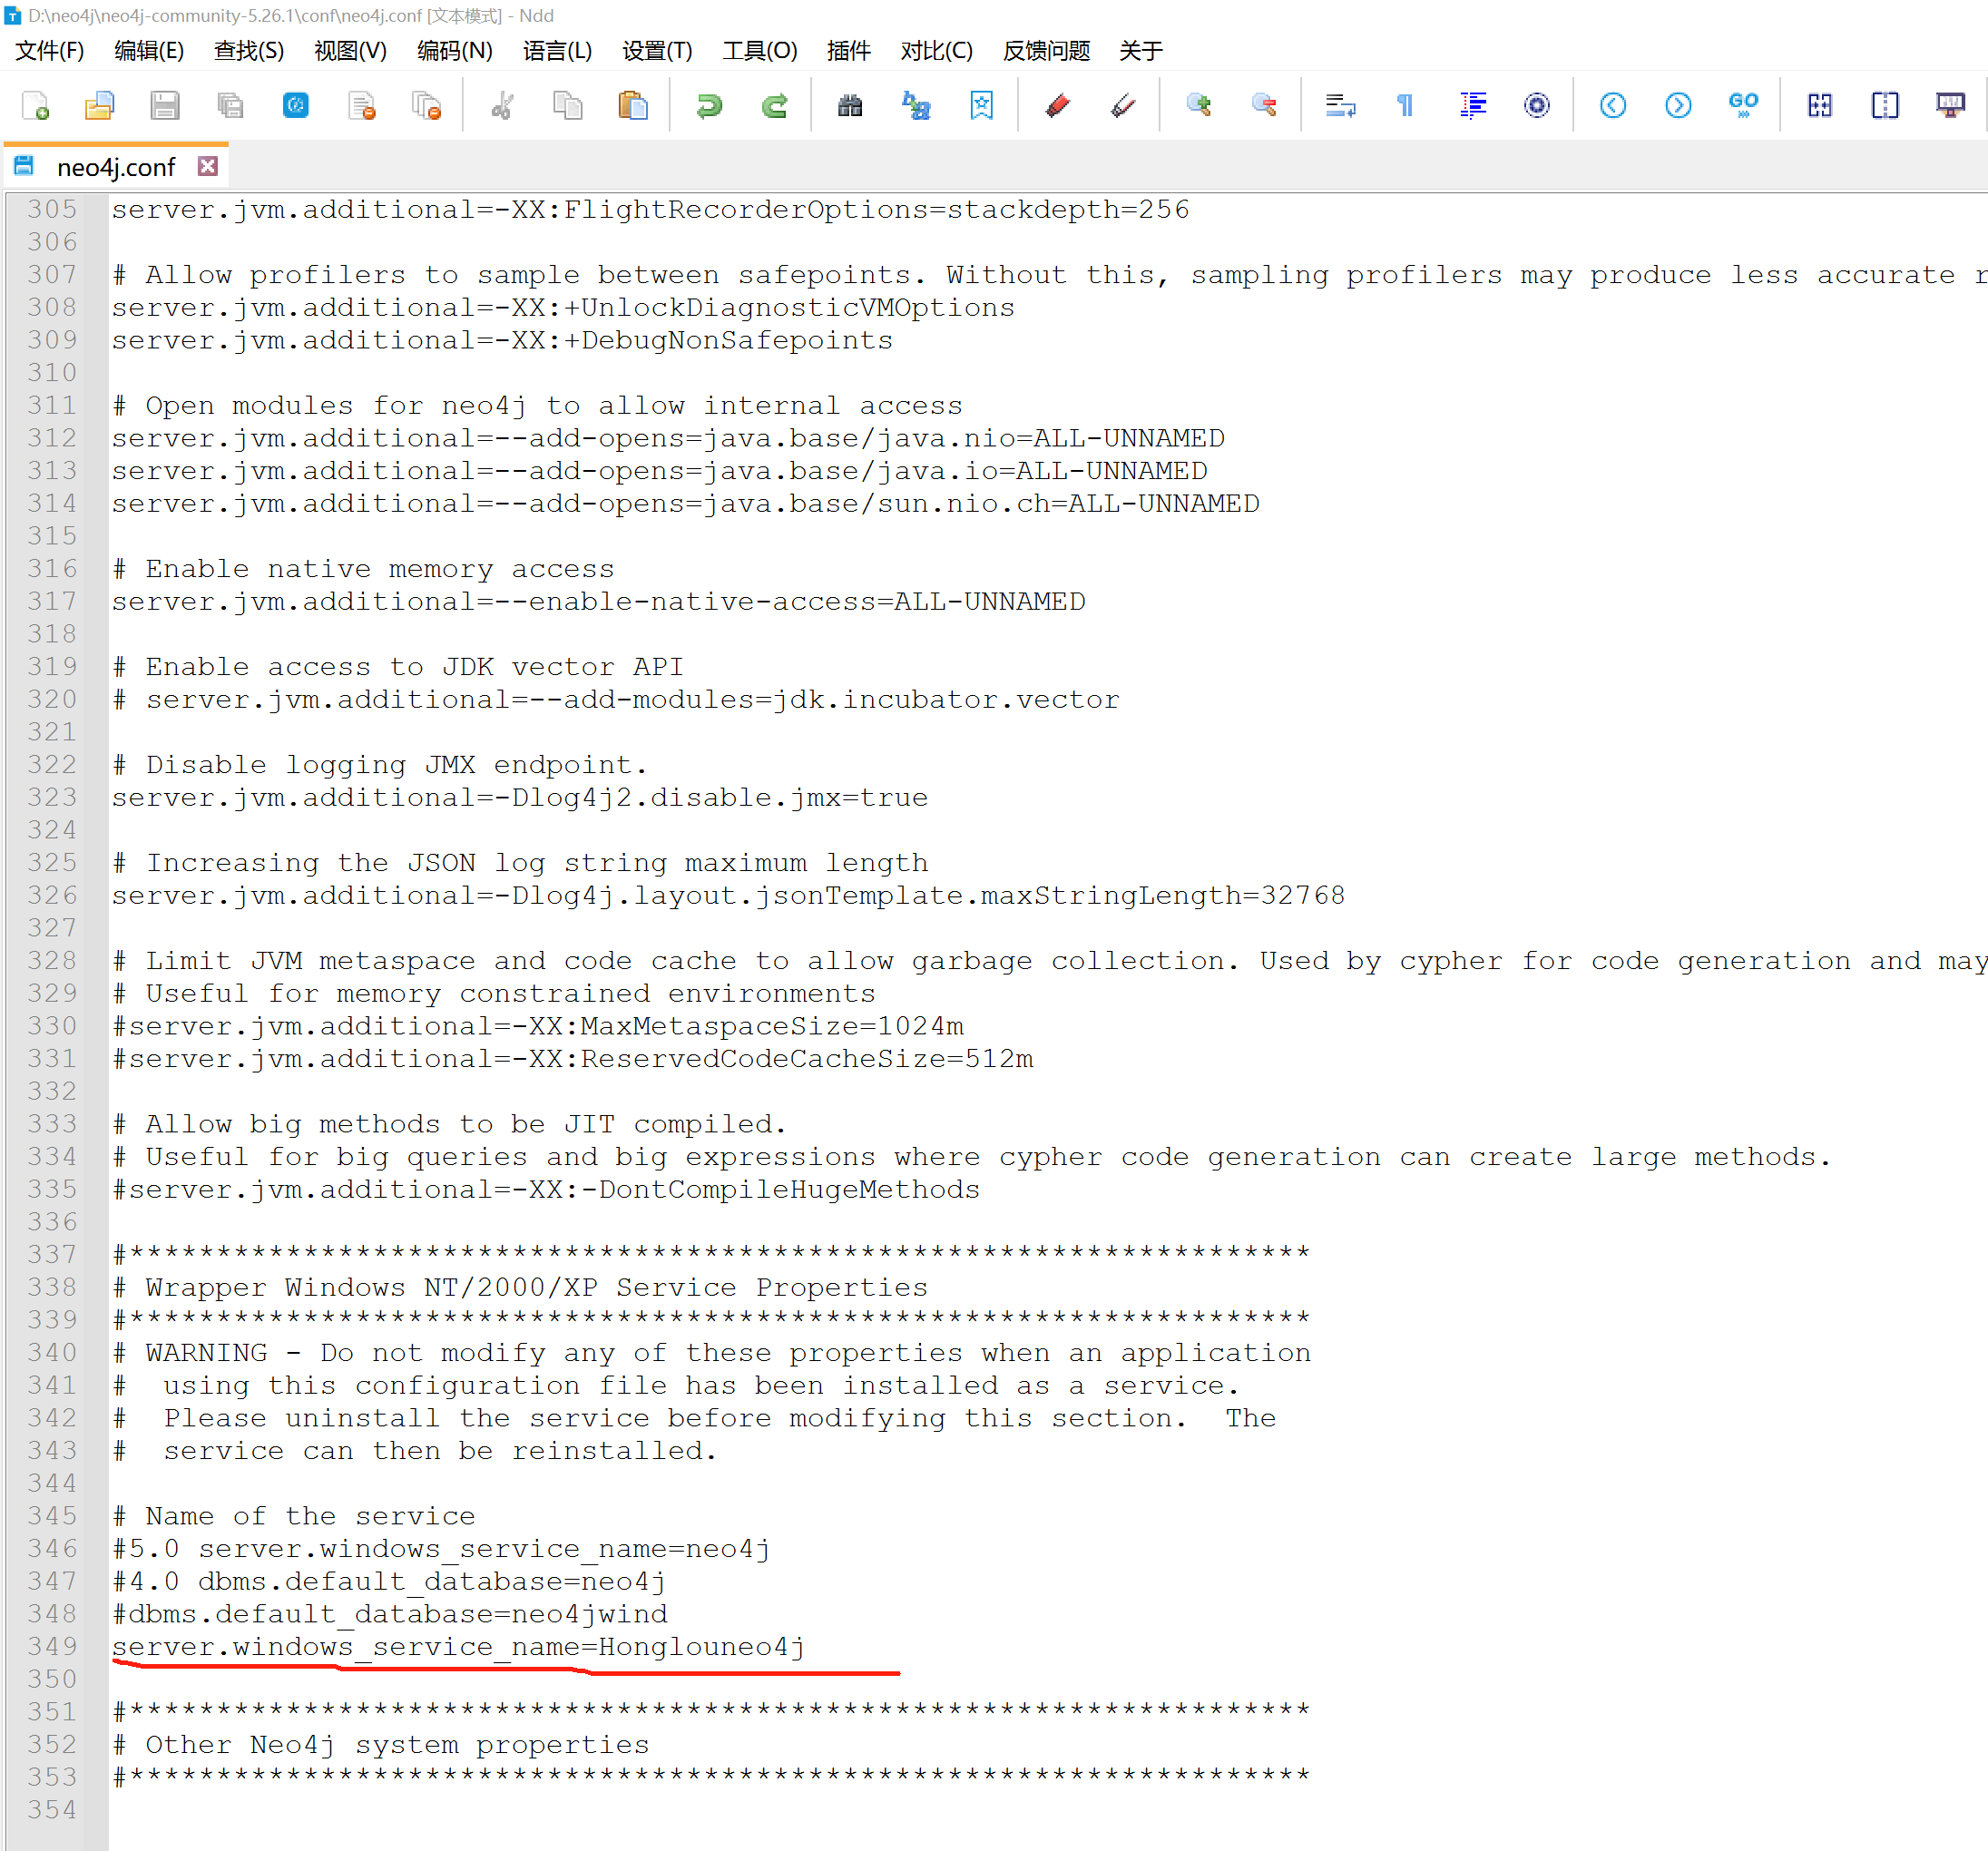1988x1851 pixels.
Task: Close the neo4j.conf tab
Action: pos(207,166)
